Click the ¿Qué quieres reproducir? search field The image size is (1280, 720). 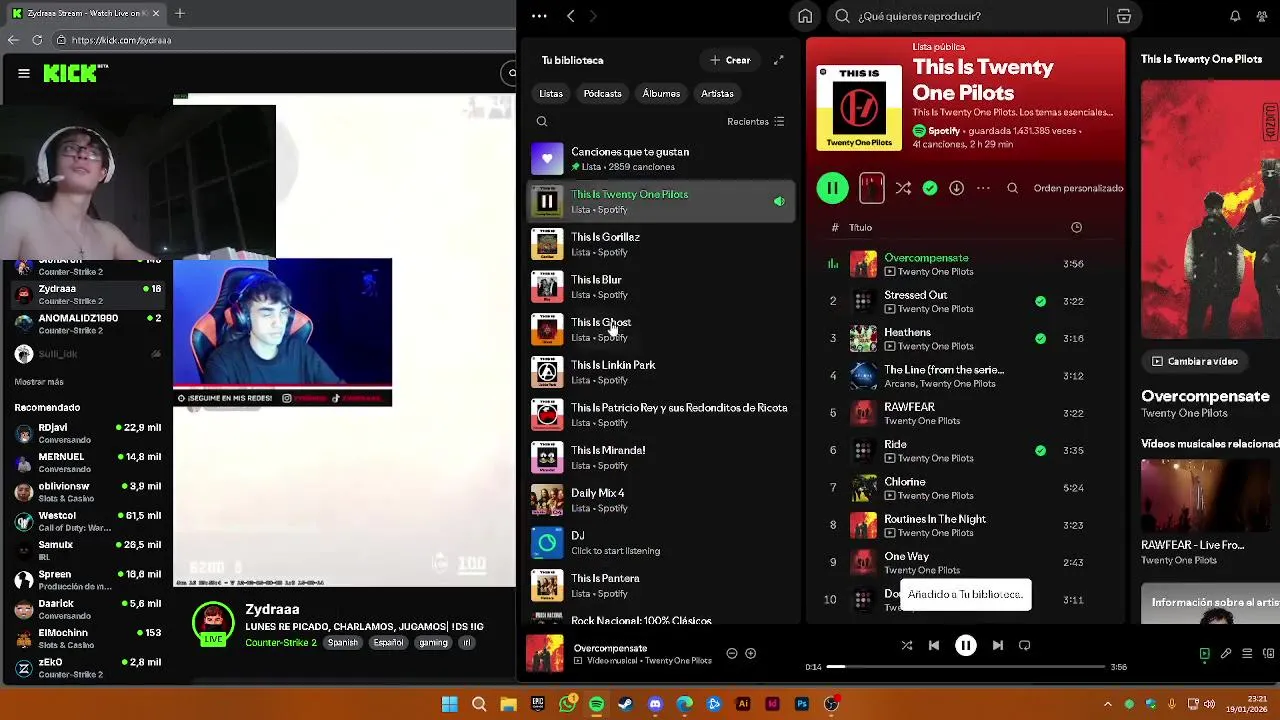point(970,16)
